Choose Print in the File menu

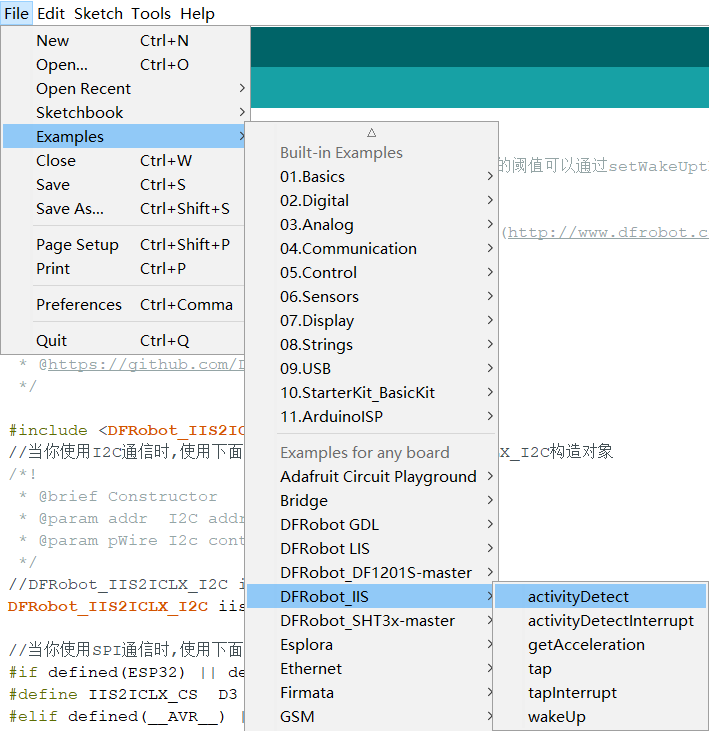click(x=124, y=269)
